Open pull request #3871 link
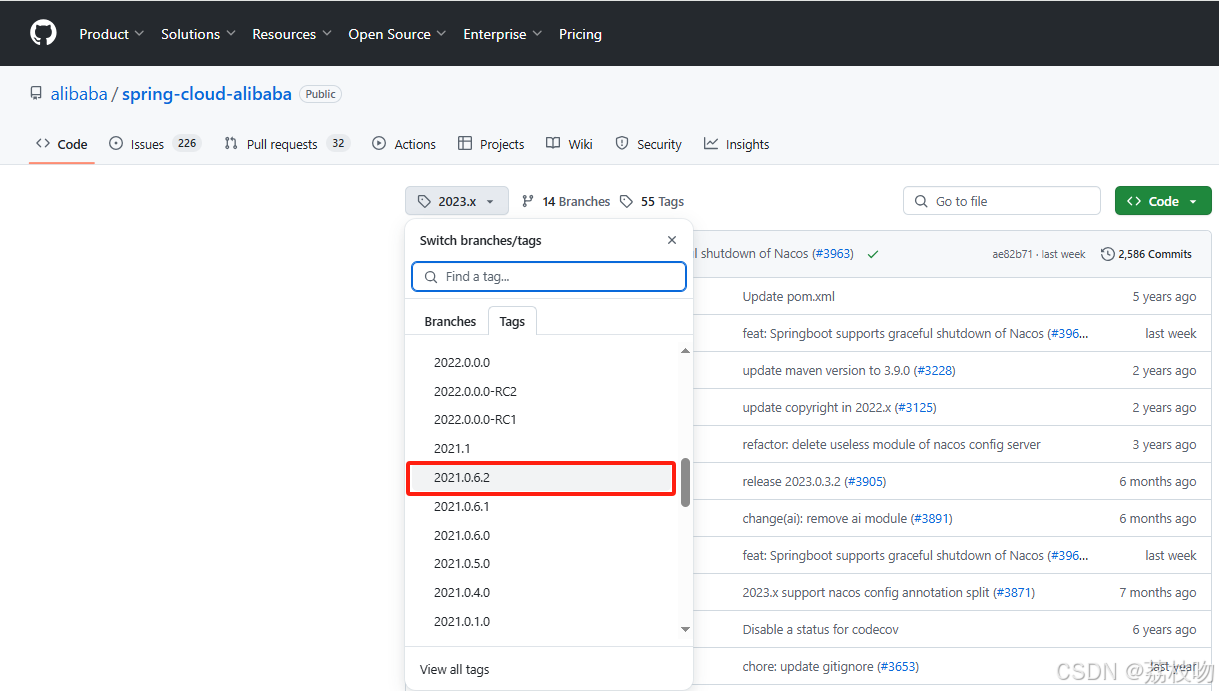Viewport: 1219px width, 691px height. 1014,592
